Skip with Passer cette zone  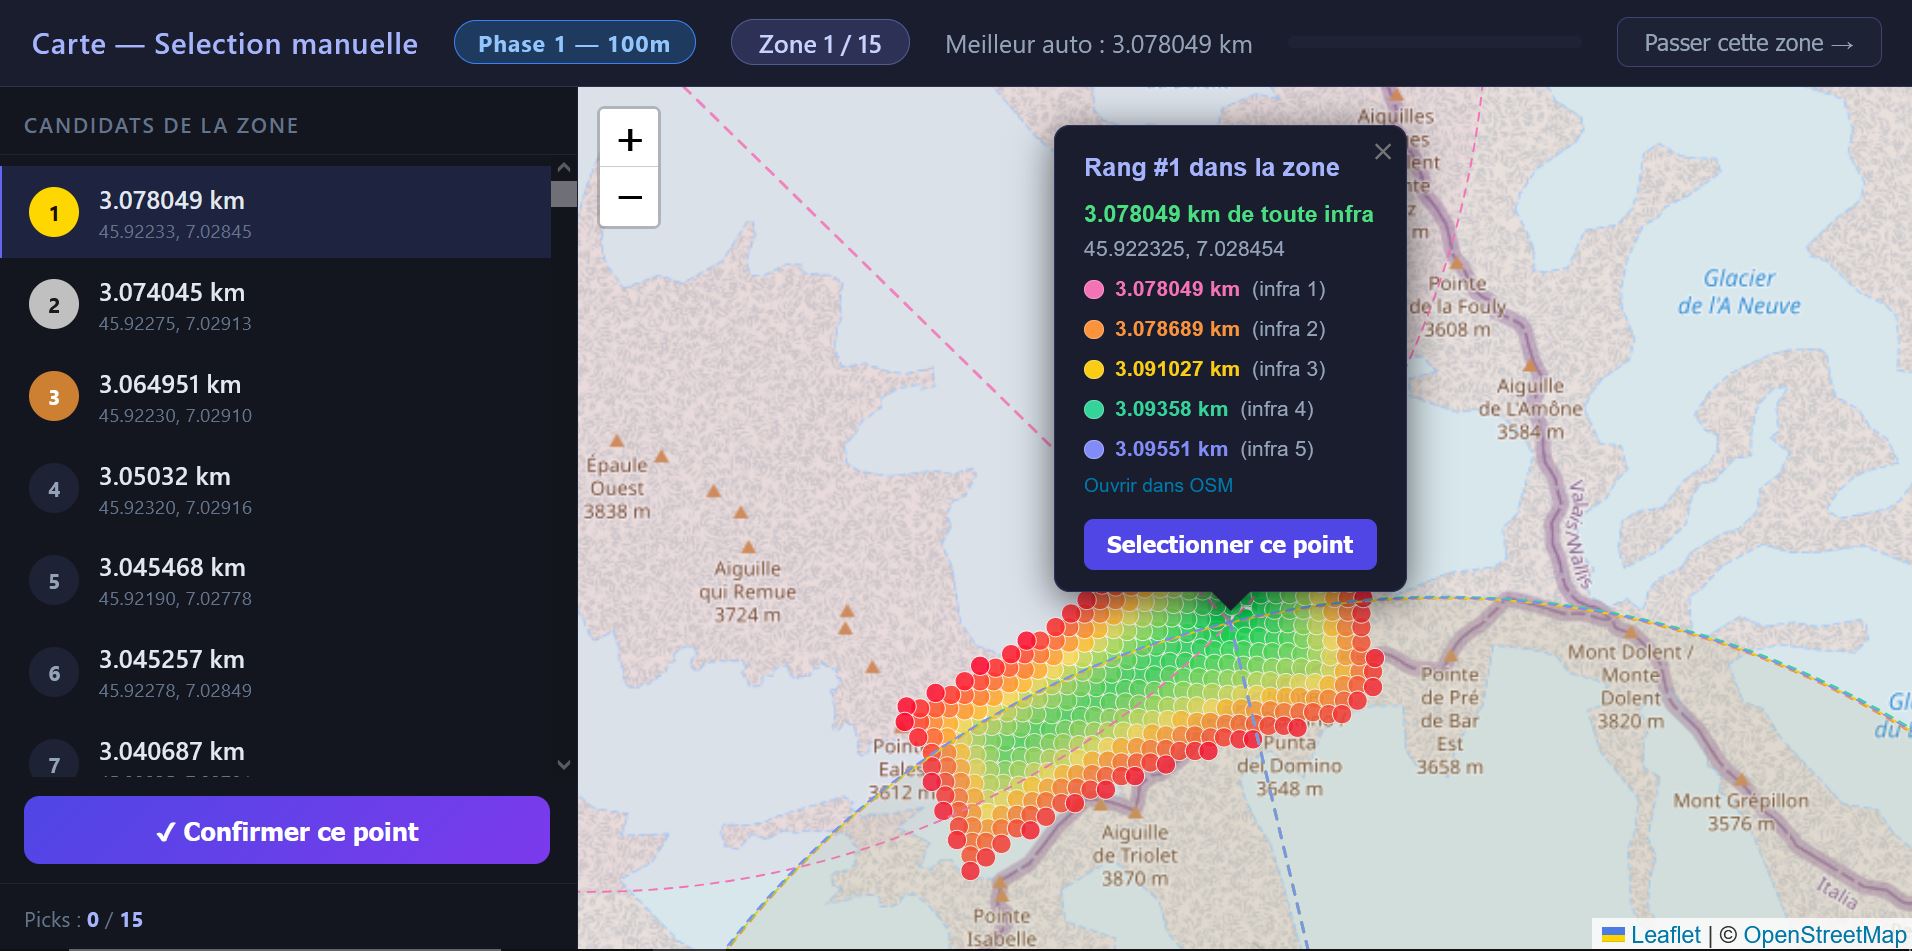[x=1749, y=43]
